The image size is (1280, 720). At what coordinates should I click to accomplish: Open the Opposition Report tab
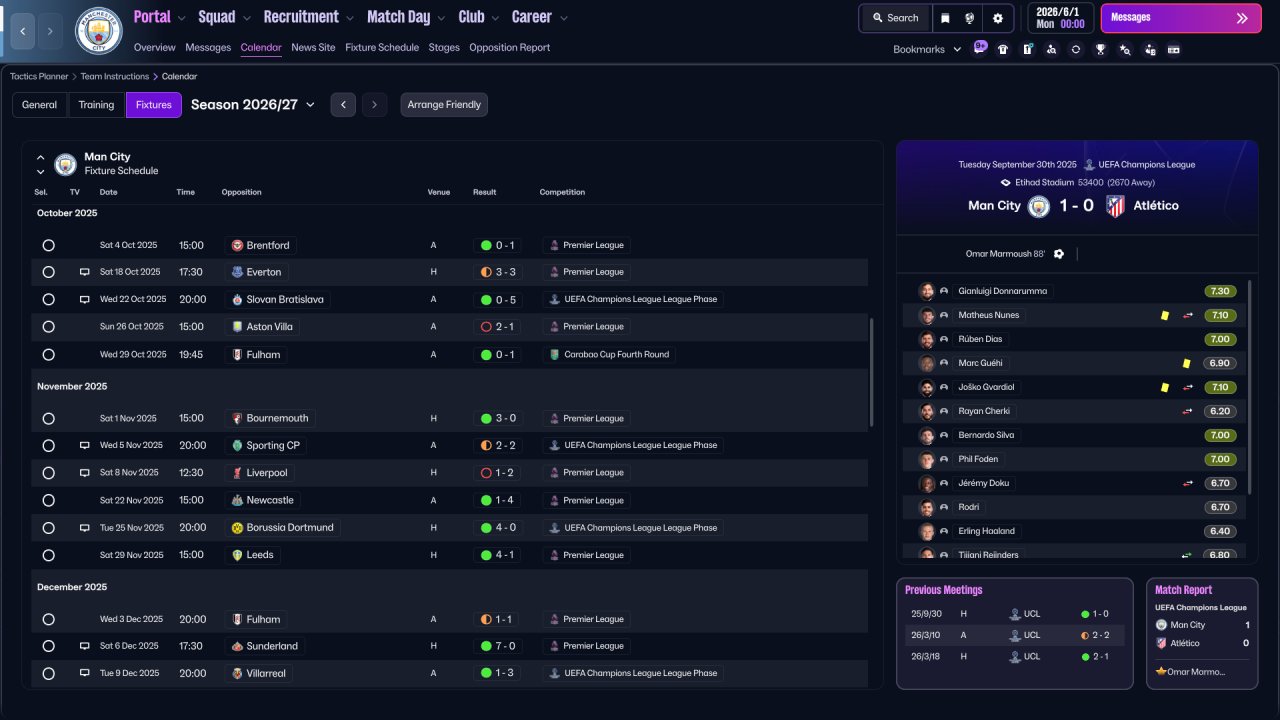[510, 48]
